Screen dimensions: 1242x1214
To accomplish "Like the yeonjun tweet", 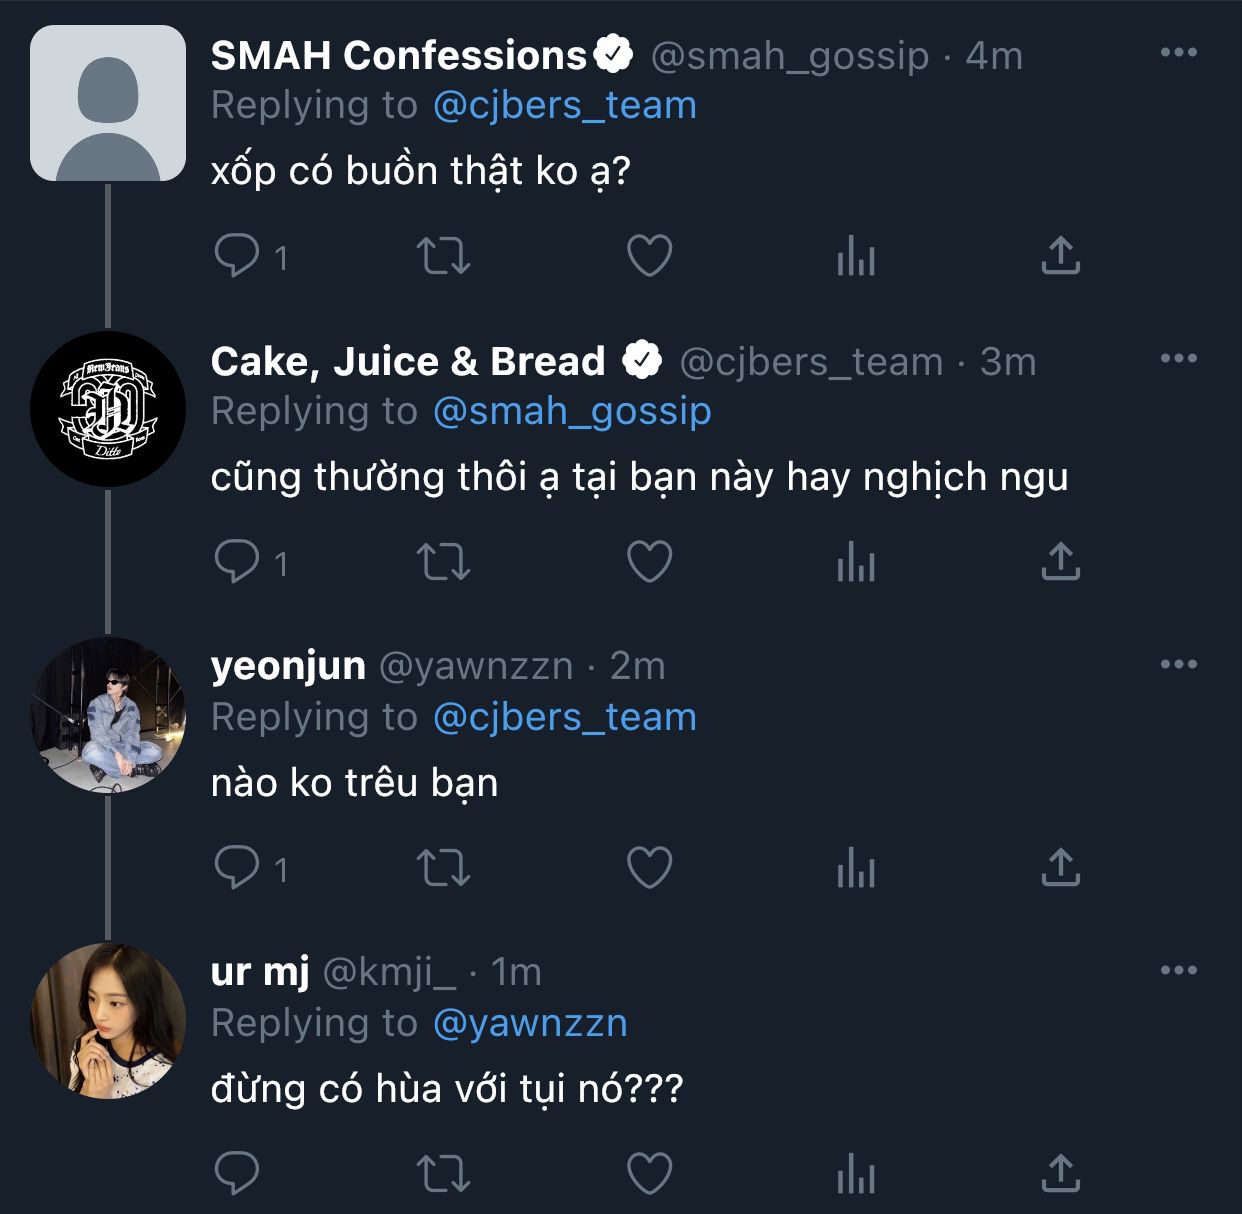I will pyautogui.click(x=649, y=868).
